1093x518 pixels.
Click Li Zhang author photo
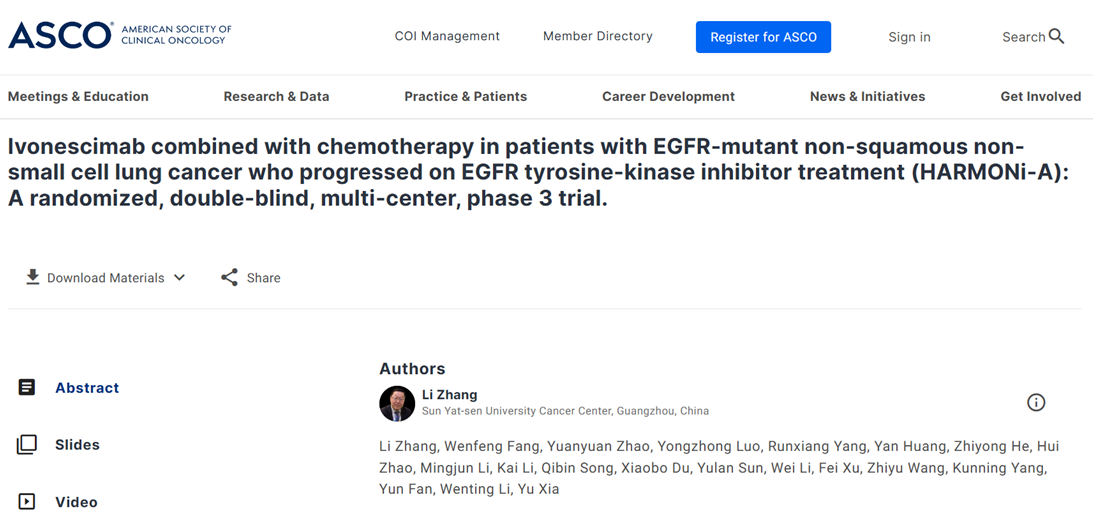pyautogui.click(x=397, y=404)
